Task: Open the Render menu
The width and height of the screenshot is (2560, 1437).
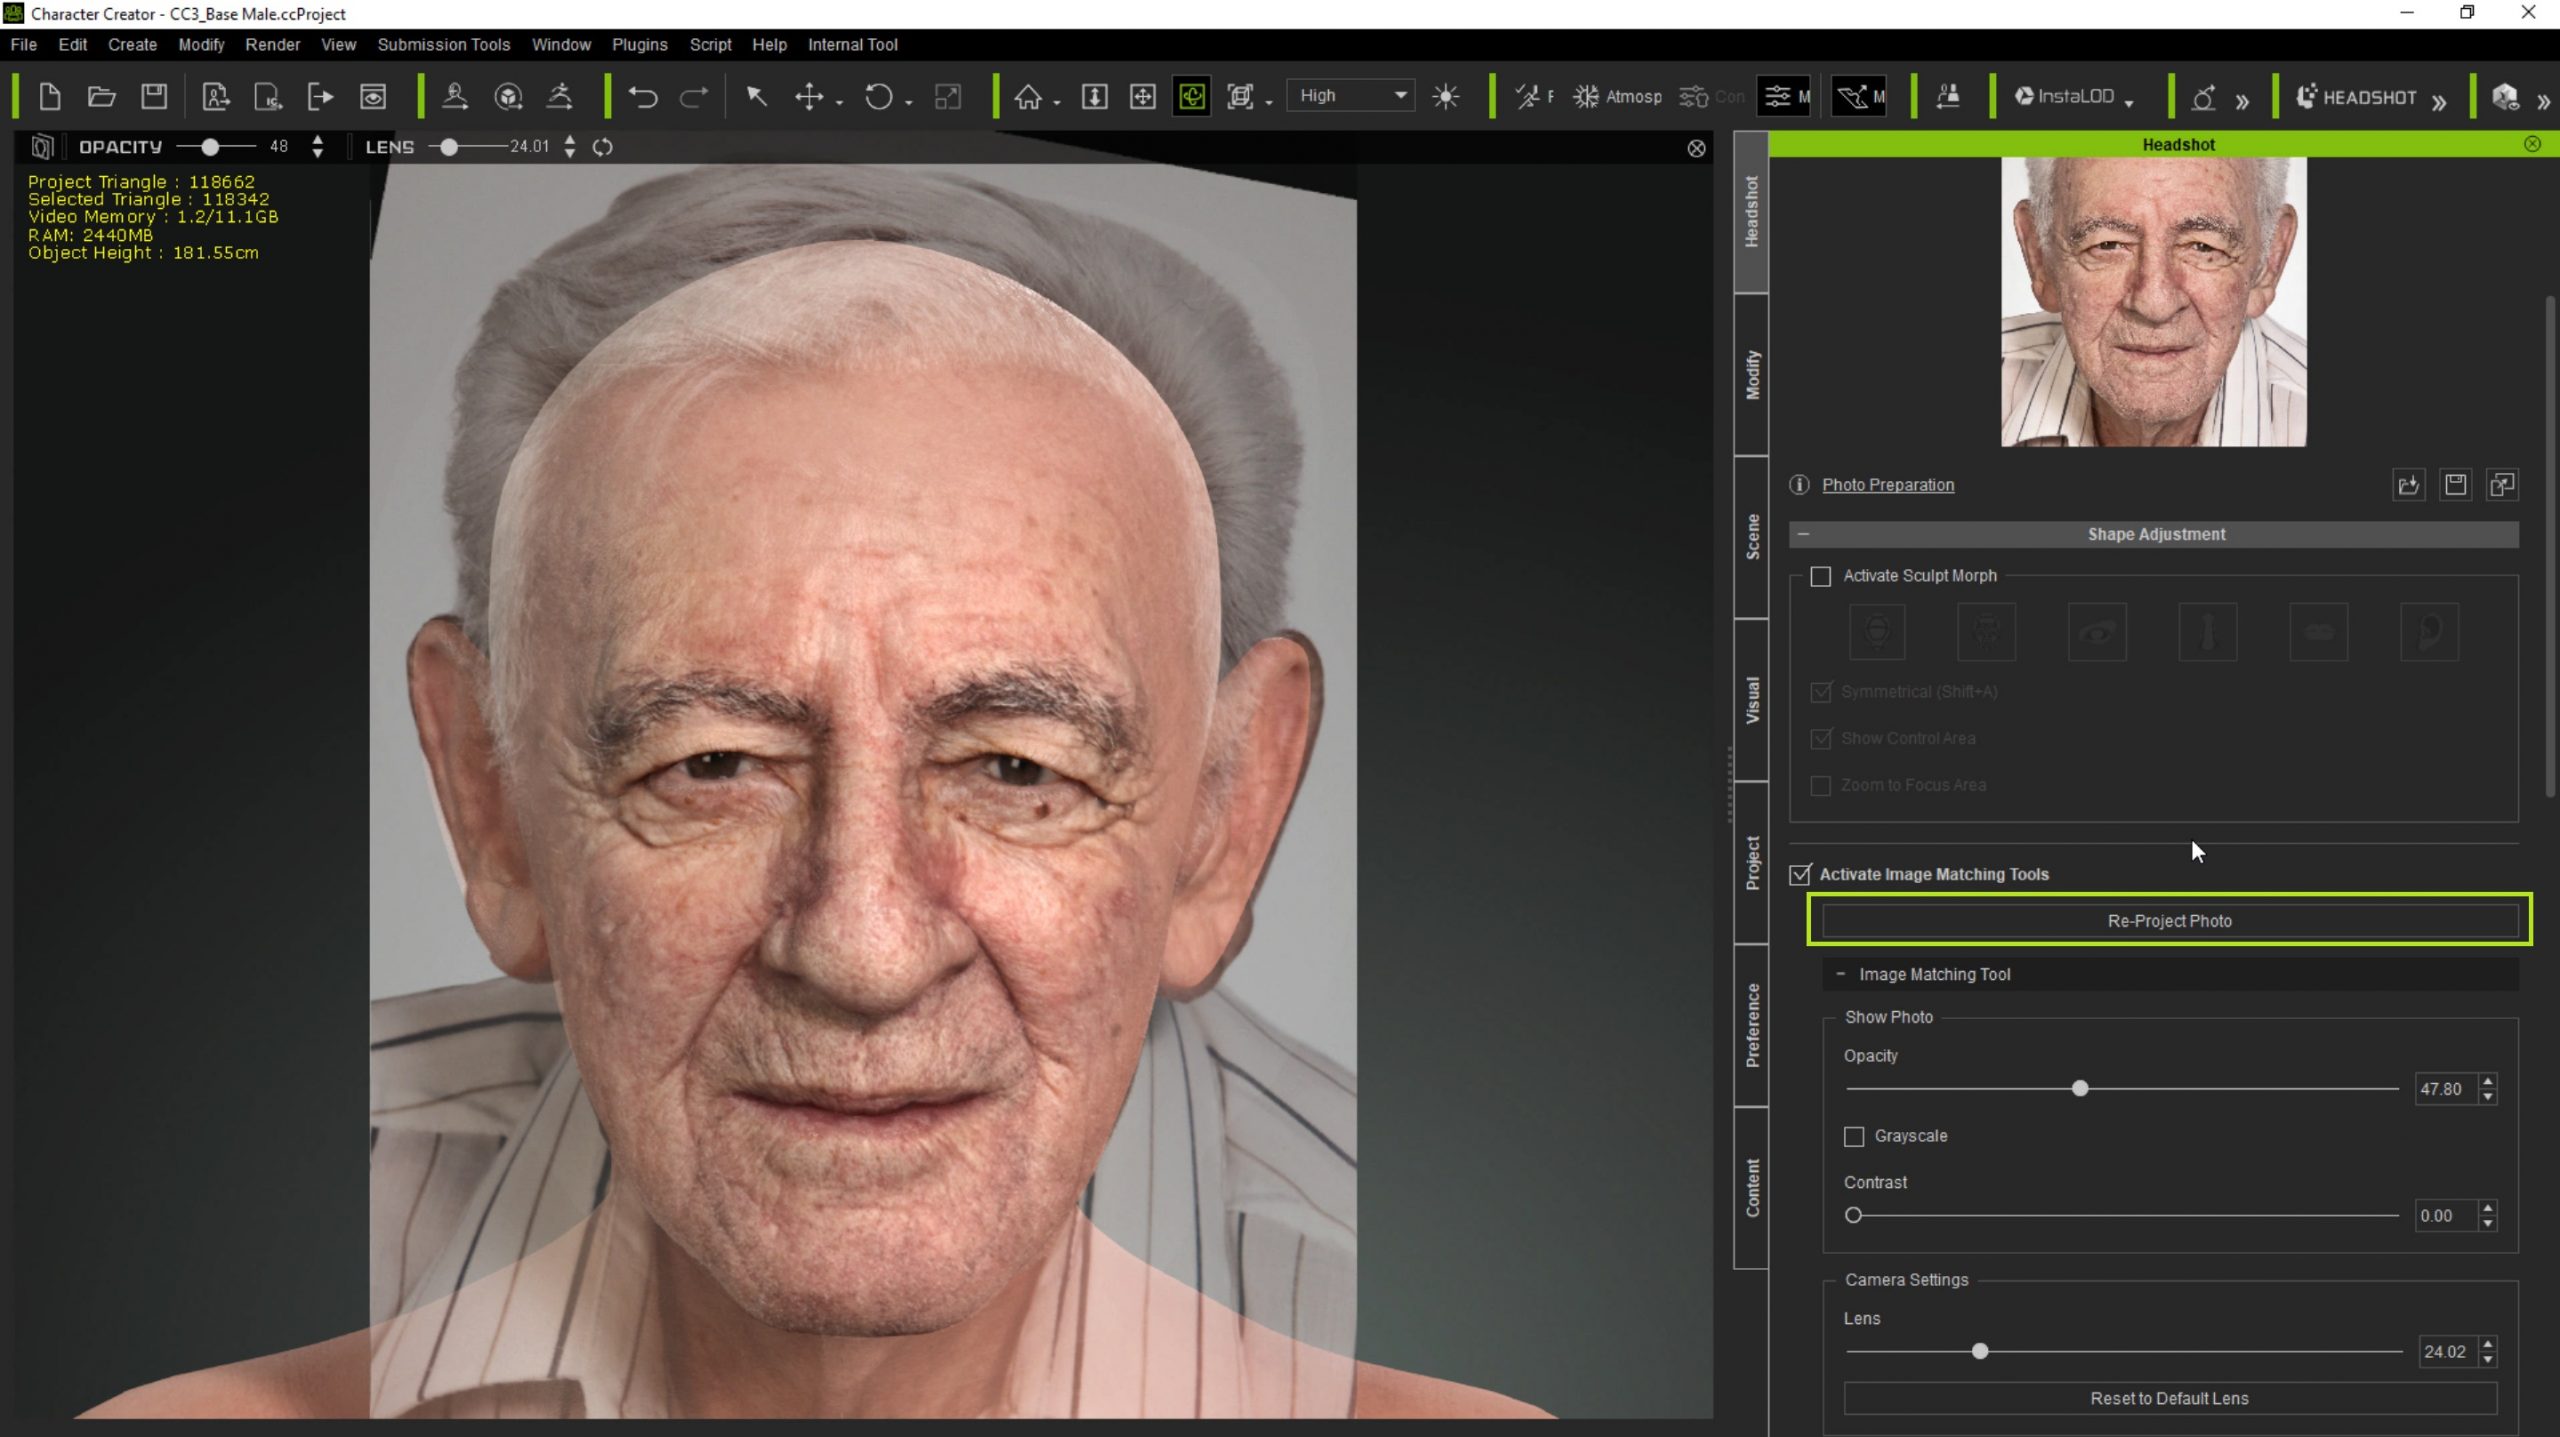Action: pyautogui.click(x=272, y=45)
